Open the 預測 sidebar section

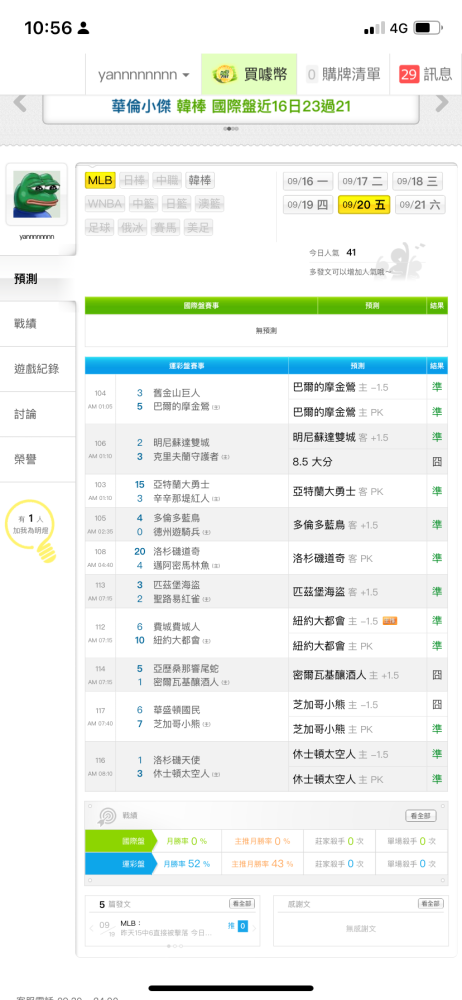click(38, 279)
